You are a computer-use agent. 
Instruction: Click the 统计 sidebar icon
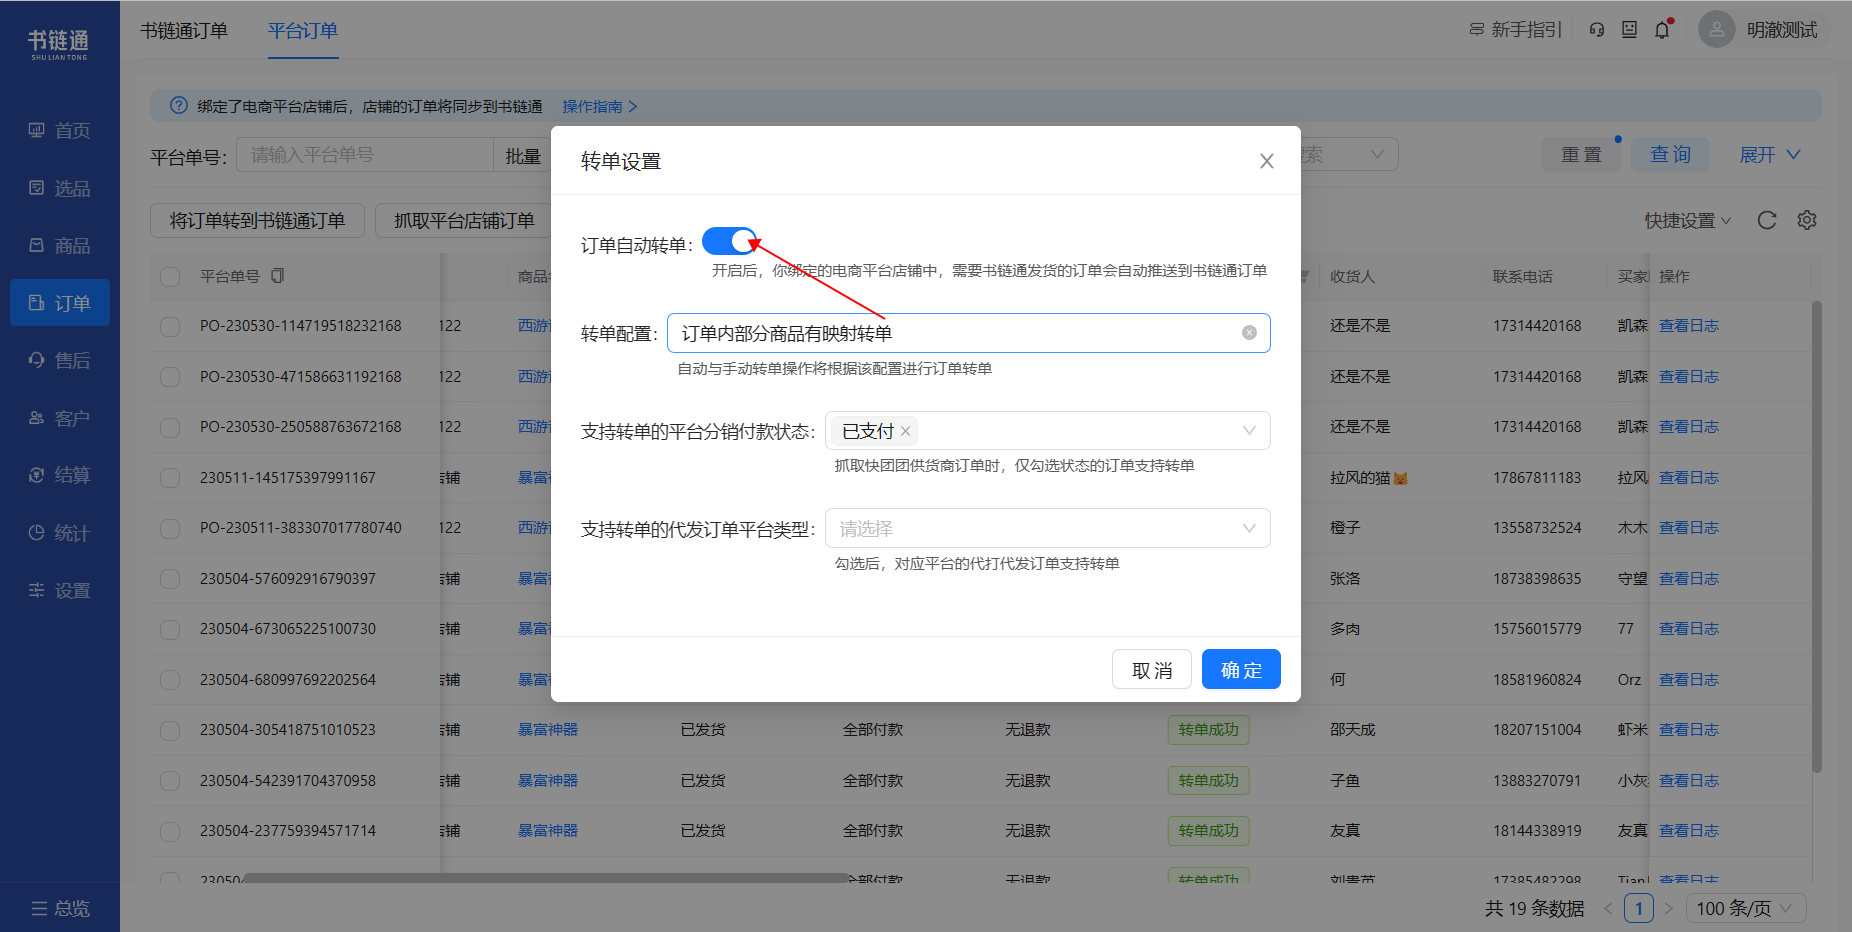36,533
